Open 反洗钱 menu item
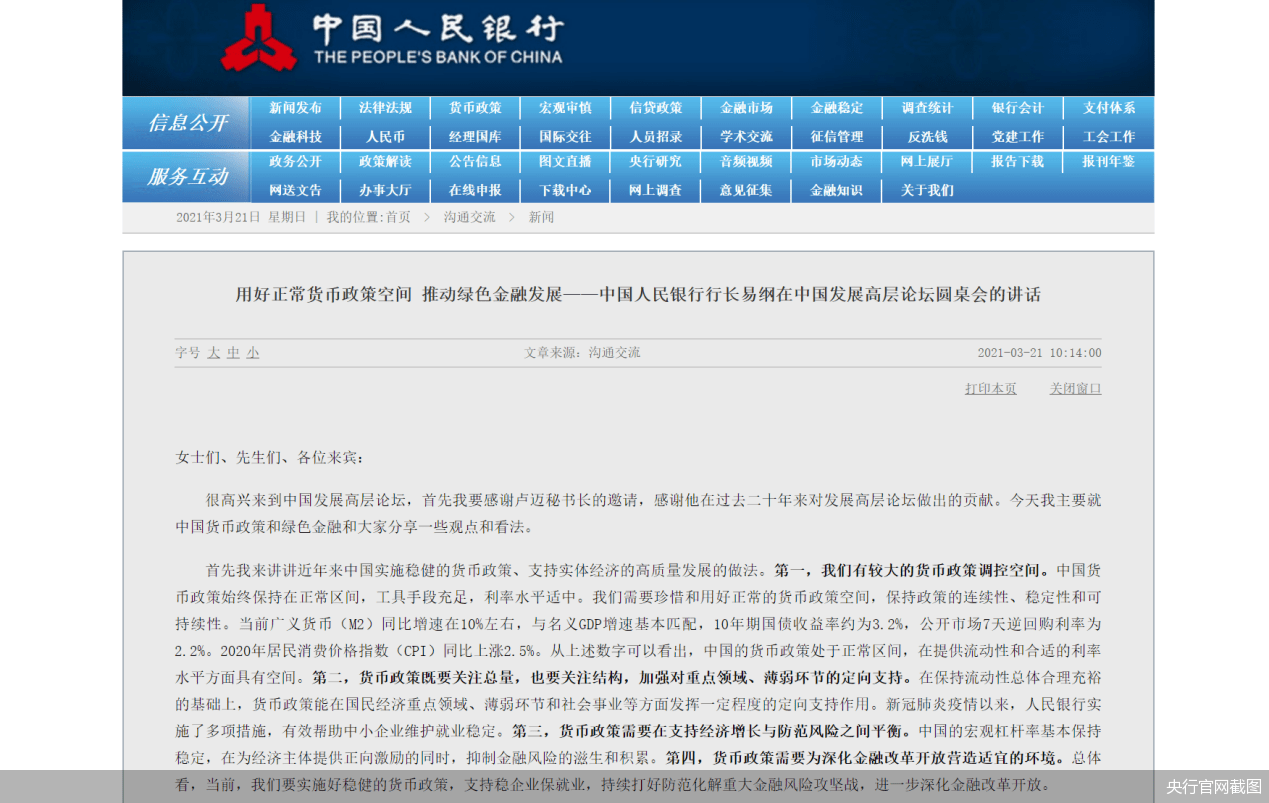The image size is (1269, 803). 927,137
